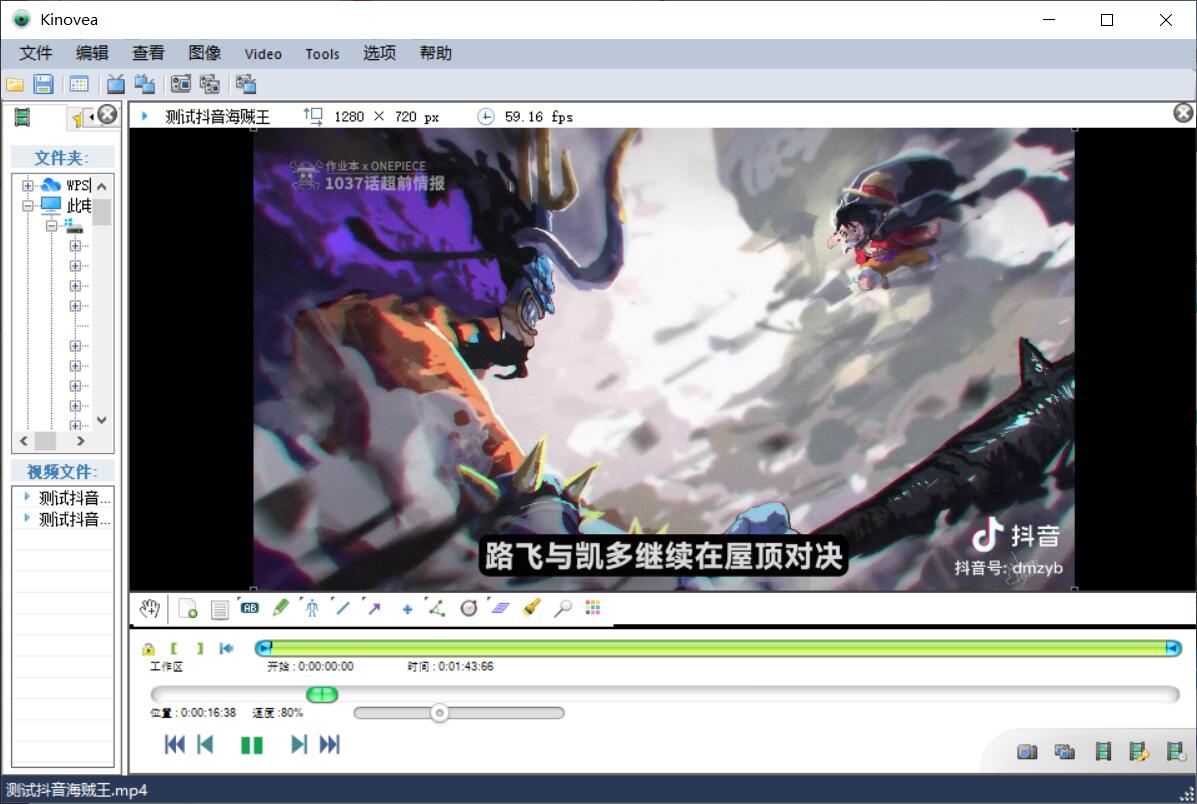
Task: Switch to two playback screens view
Action: [144, 84]
